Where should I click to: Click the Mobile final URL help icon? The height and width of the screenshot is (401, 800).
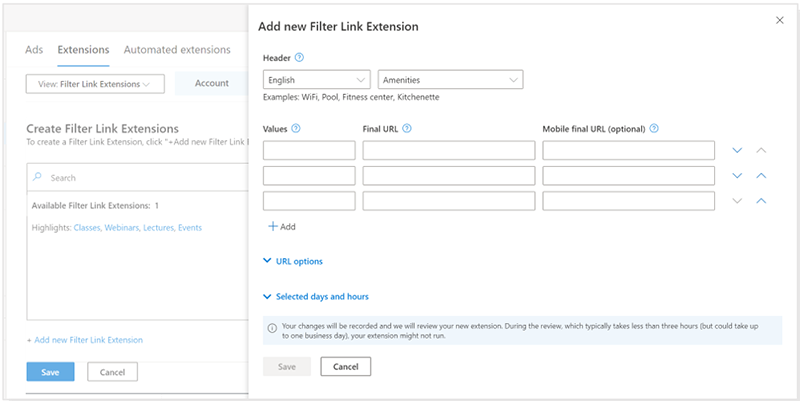654,128
